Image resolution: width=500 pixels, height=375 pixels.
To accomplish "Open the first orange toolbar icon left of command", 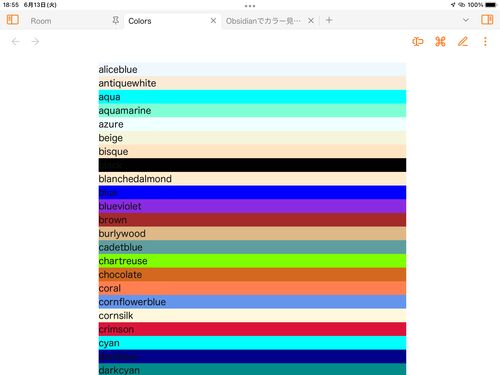I will click(x=418, y=42).
